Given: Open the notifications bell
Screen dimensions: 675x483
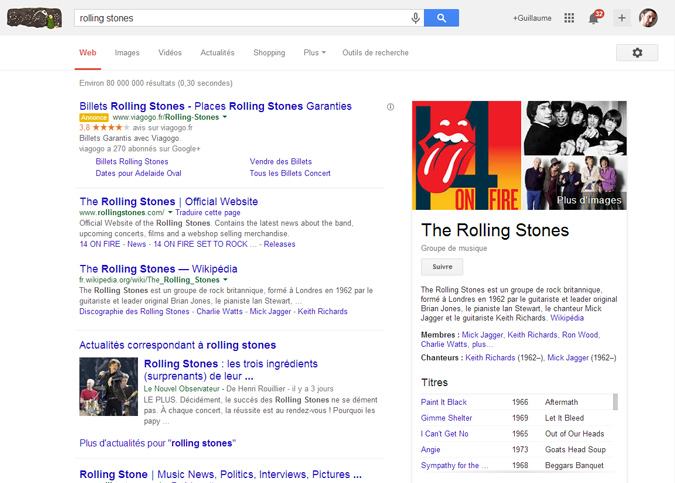Looking at the screenshot, I should click(x=594, y=18).
